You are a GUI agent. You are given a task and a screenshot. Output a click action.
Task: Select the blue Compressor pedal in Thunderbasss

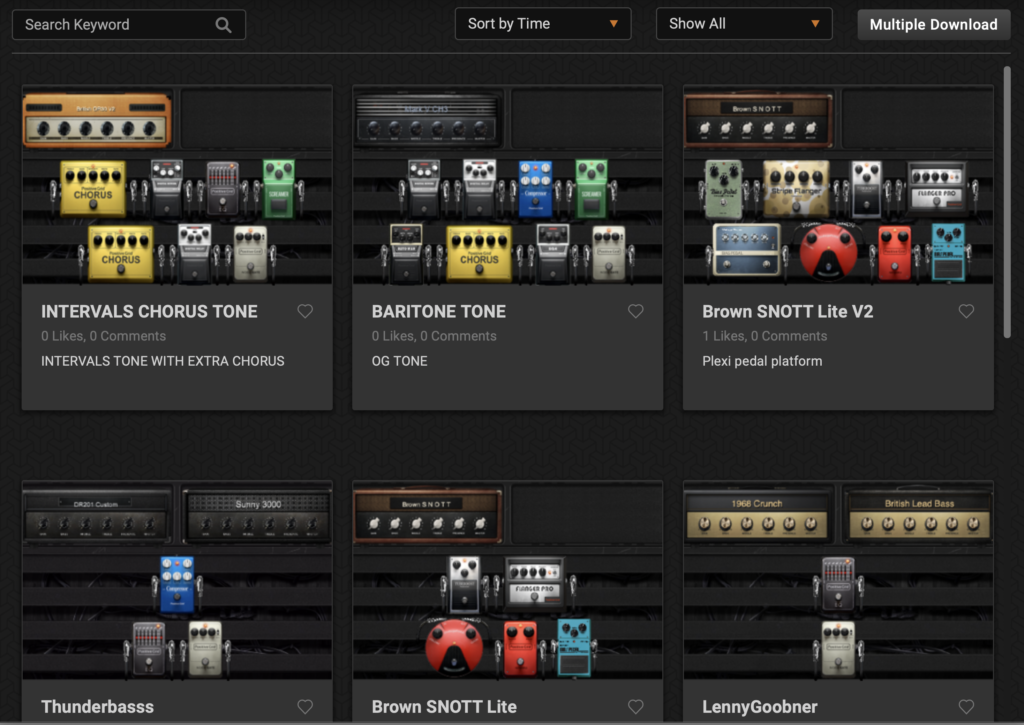pos(177,584)
